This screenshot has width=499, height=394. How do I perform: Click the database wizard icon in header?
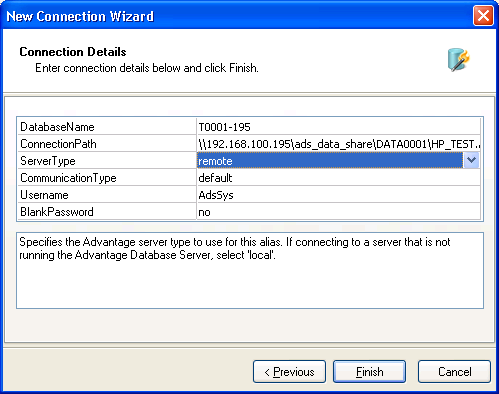click(459, 60)
